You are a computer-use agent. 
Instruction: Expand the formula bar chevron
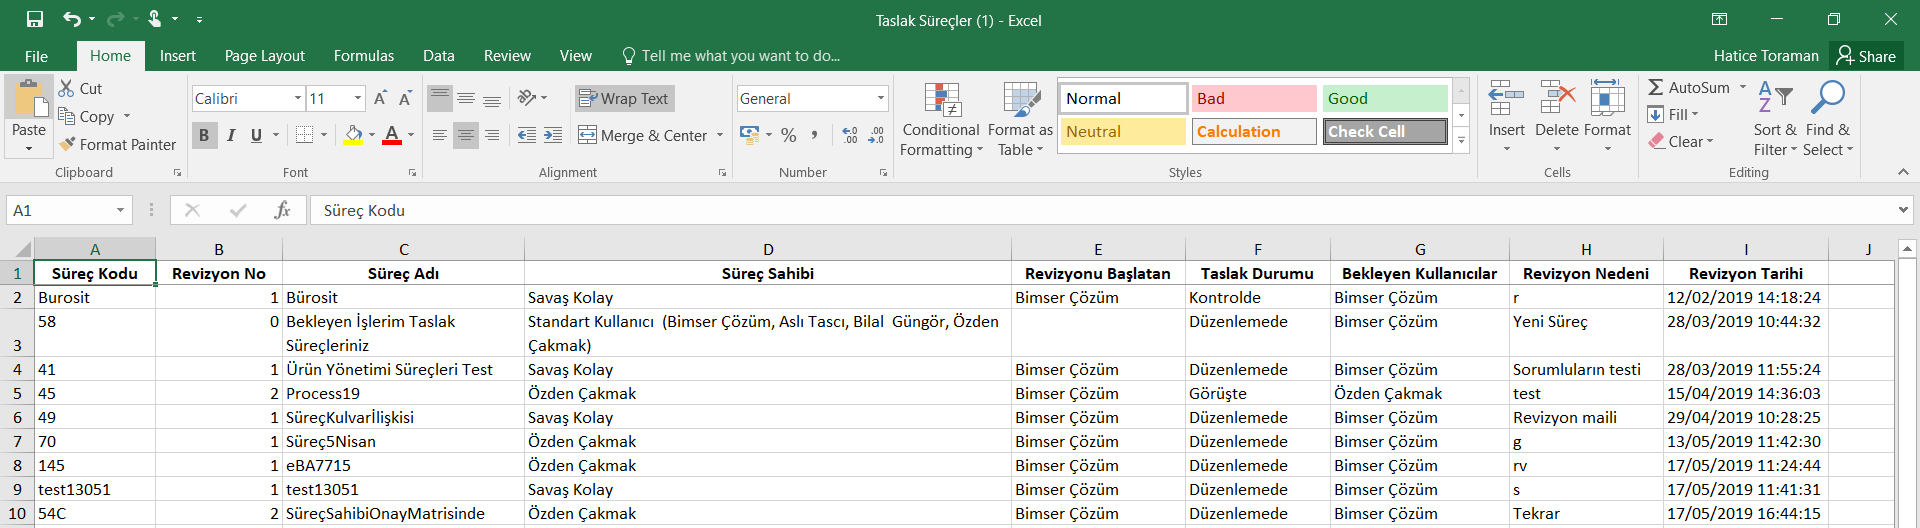(x=1902, y=210)
